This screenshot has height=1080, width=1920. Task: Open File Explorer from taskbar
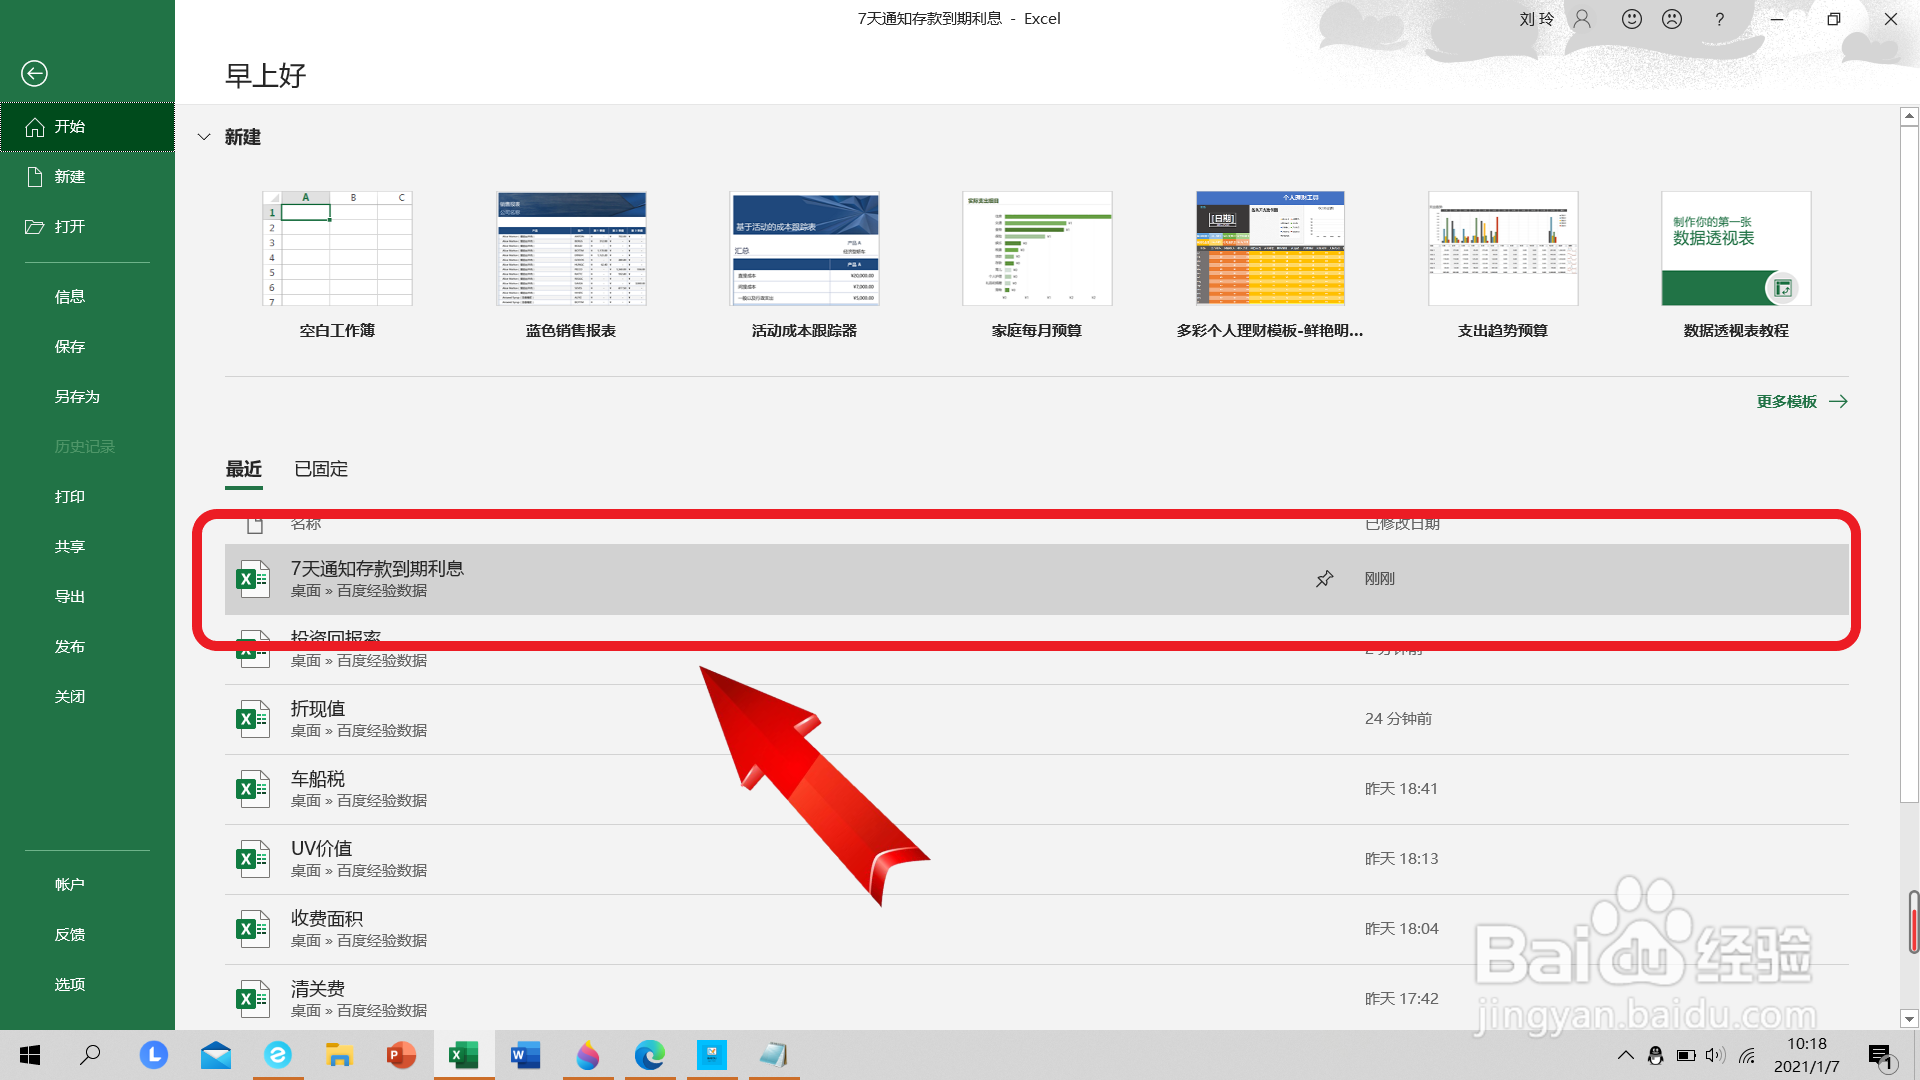(340, 1055)
